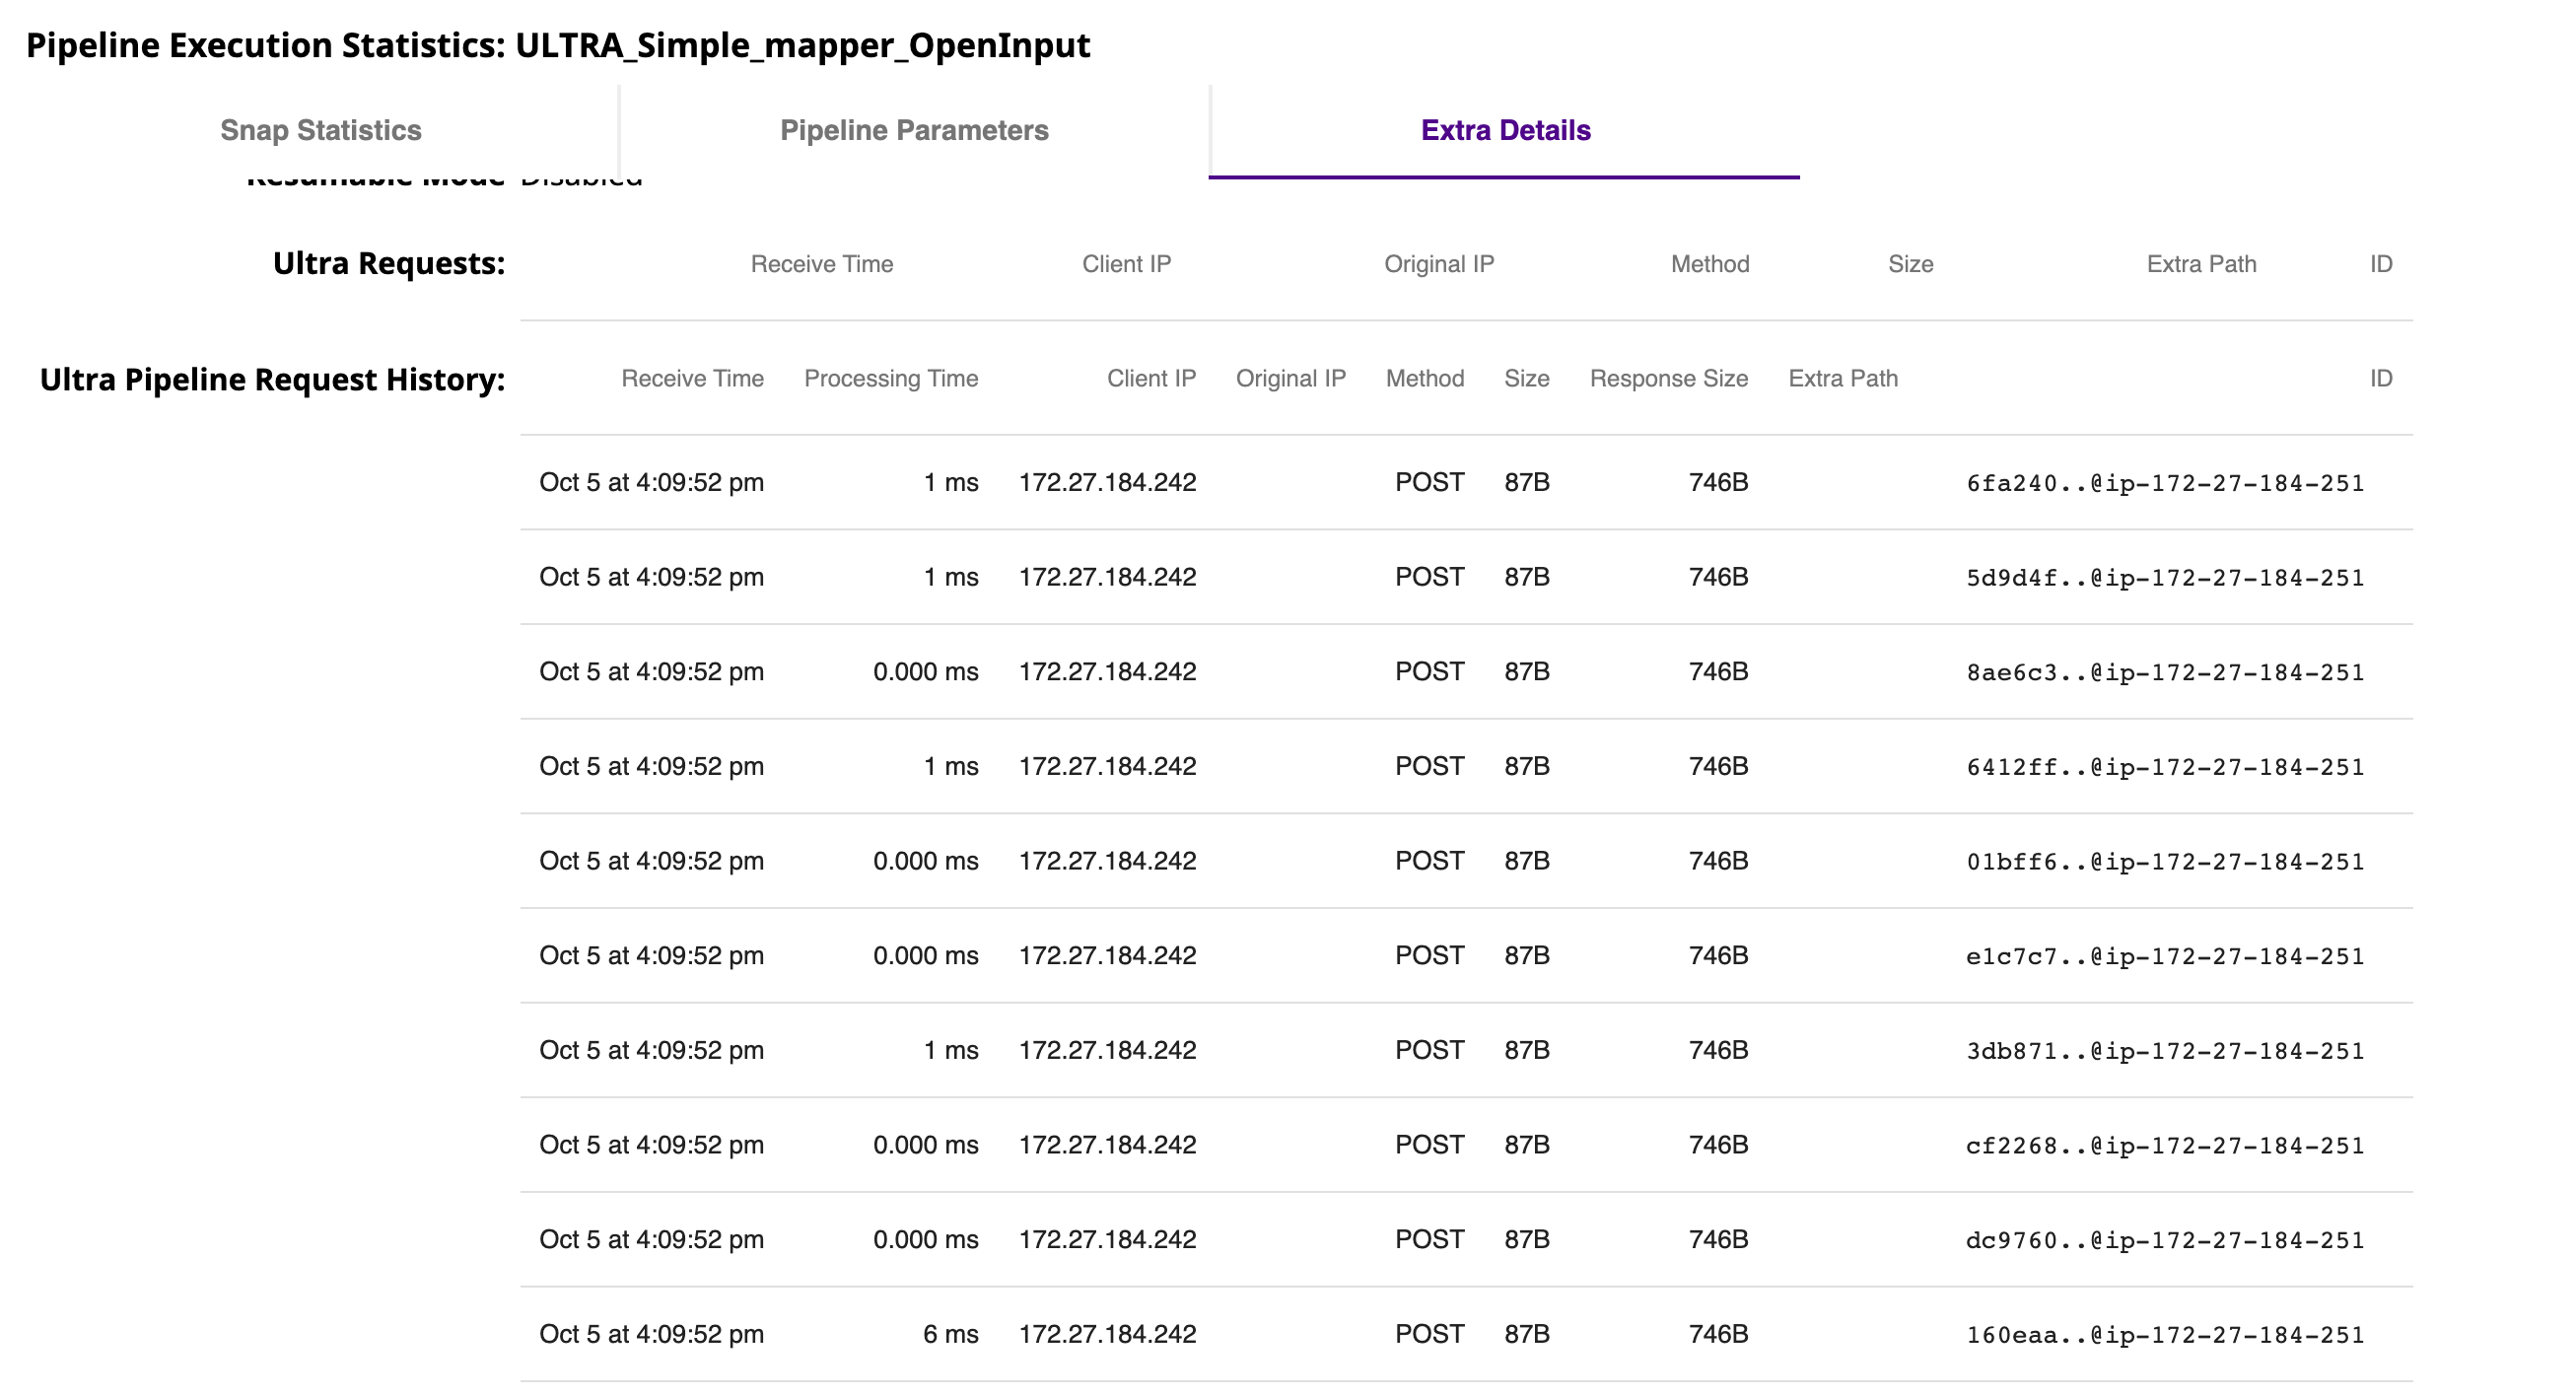Click Original IP header in request history
The image size is (2576, 1397).
(1290, 379)
